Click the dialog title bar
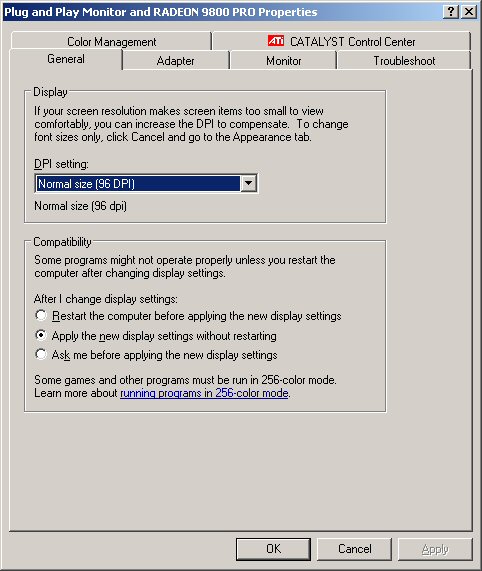 click(222, 12)
